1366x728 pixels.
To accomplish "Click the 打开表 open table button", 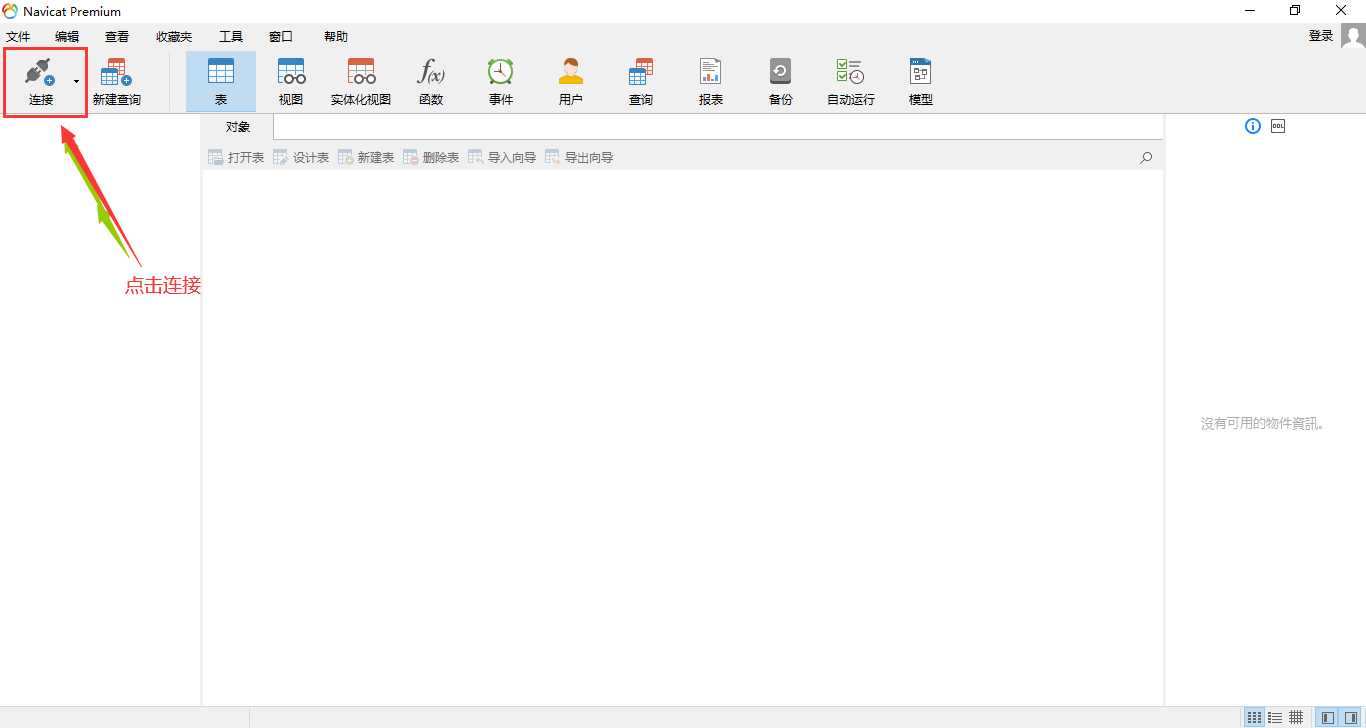I will [x=236, y=157].
